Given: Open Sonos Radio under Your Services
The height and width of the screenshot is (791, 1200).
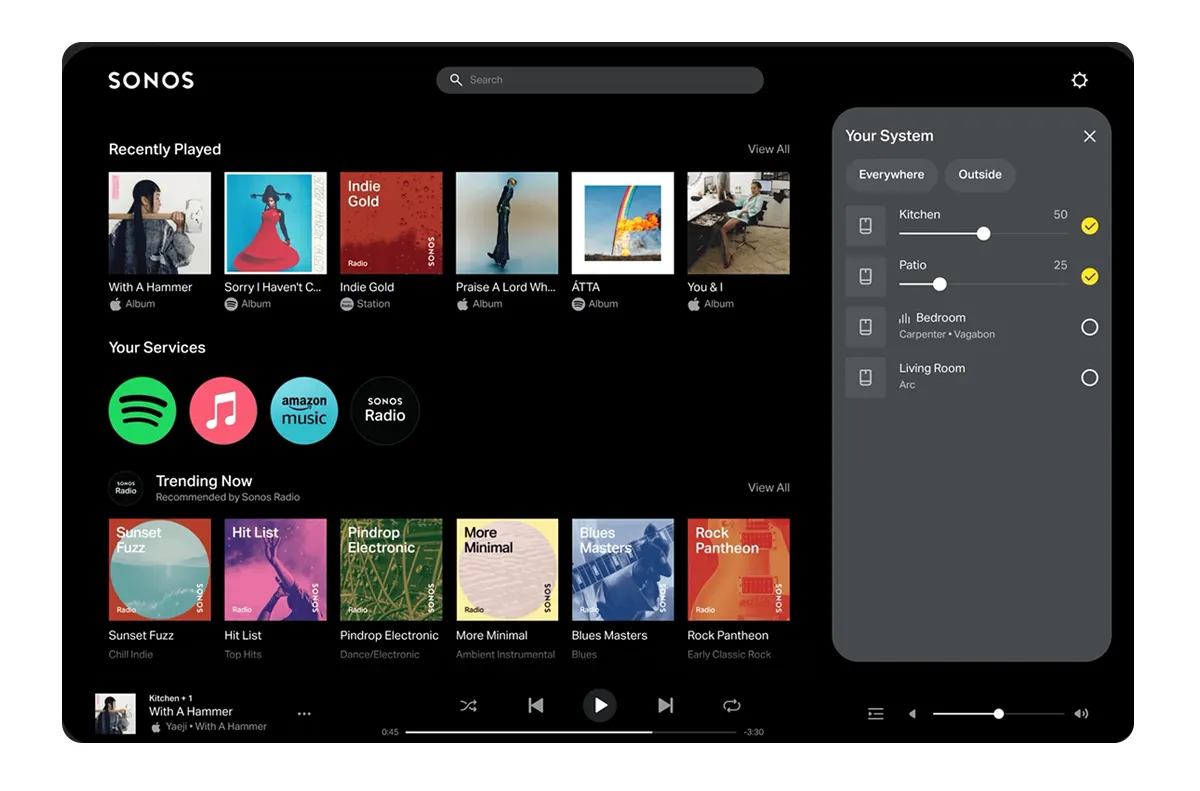Looking at the screenshot, I should click(385, 410).
